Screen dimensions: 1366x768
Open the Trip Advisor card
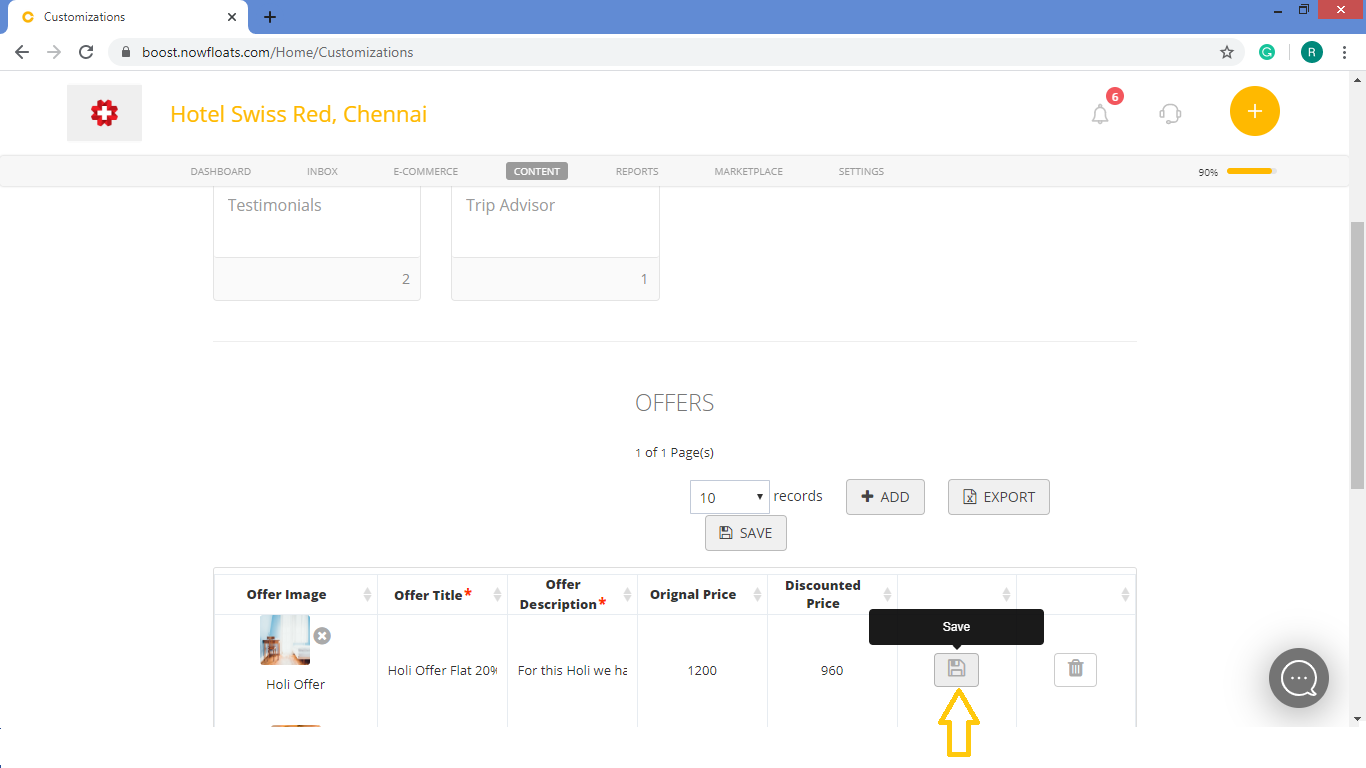pyautogui.click(x=555, y=243)
